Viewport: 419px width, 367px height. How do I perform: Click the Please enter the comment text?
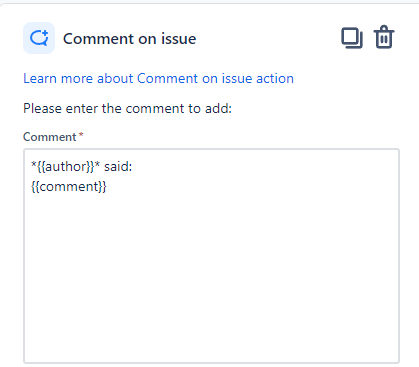(x=127, y=109)
